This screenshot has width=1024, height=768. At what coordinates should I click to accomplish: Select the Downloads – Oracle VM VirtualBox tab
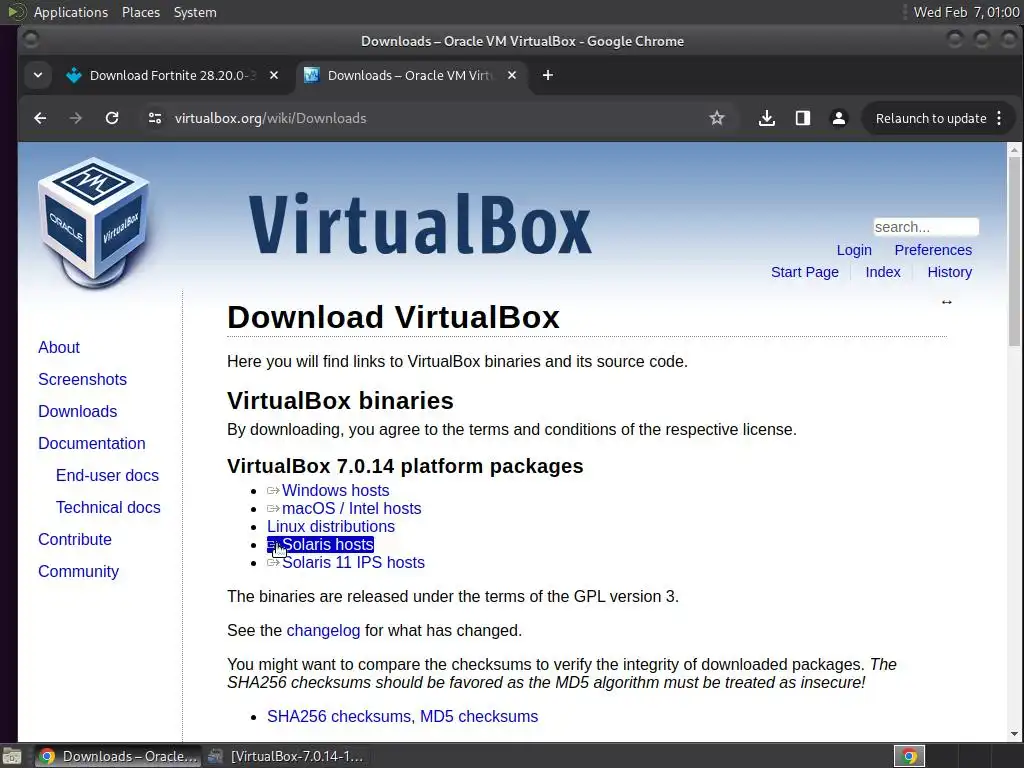[x=411, y=75]
